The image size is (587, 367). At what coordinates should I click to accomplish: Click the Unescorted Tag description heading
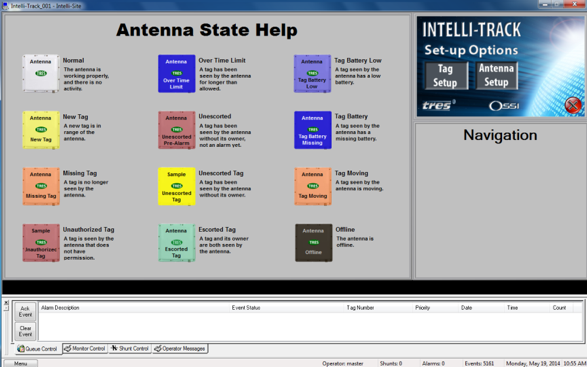tap(221, 173)
